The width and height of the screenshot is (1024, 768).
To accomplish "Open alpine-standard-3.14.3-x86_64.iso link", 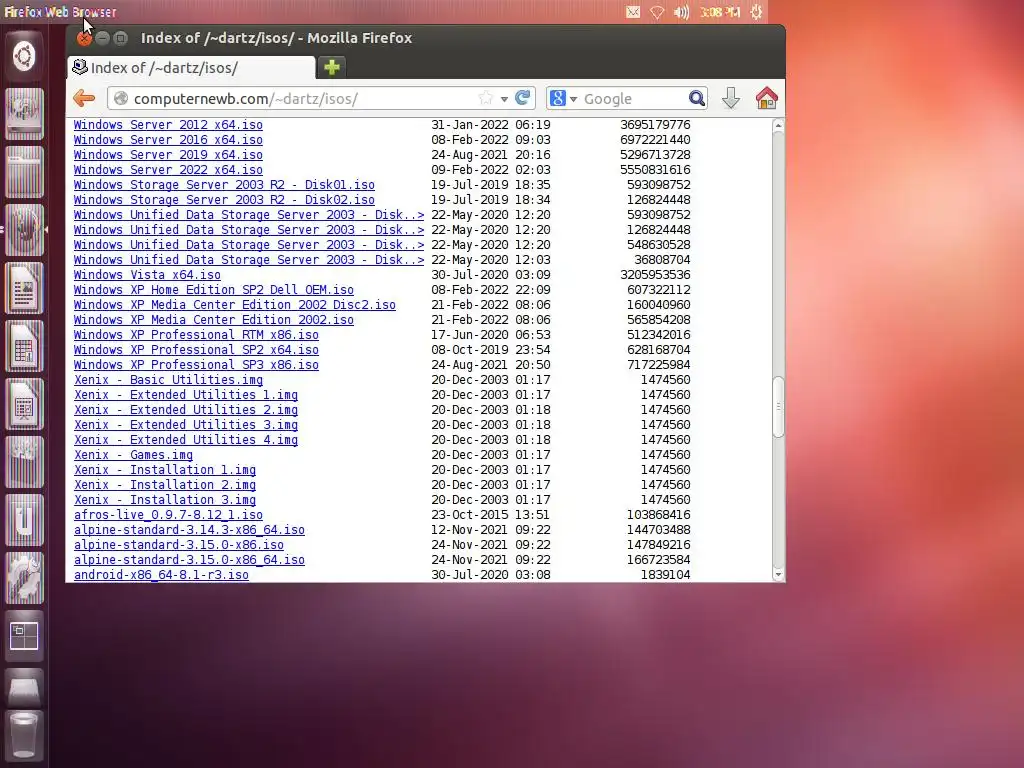I will 189,530.
